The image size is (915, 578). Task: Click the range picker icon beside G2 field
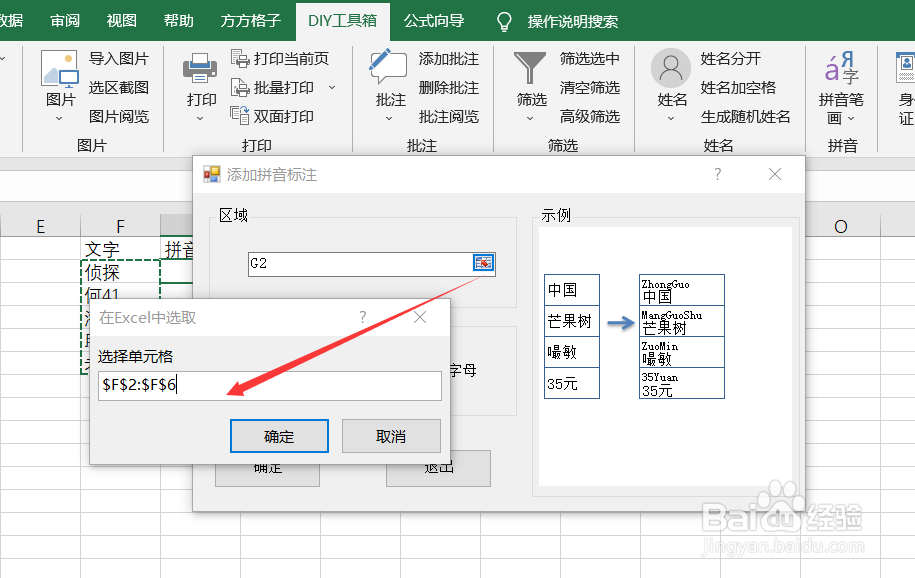[483, 263]
